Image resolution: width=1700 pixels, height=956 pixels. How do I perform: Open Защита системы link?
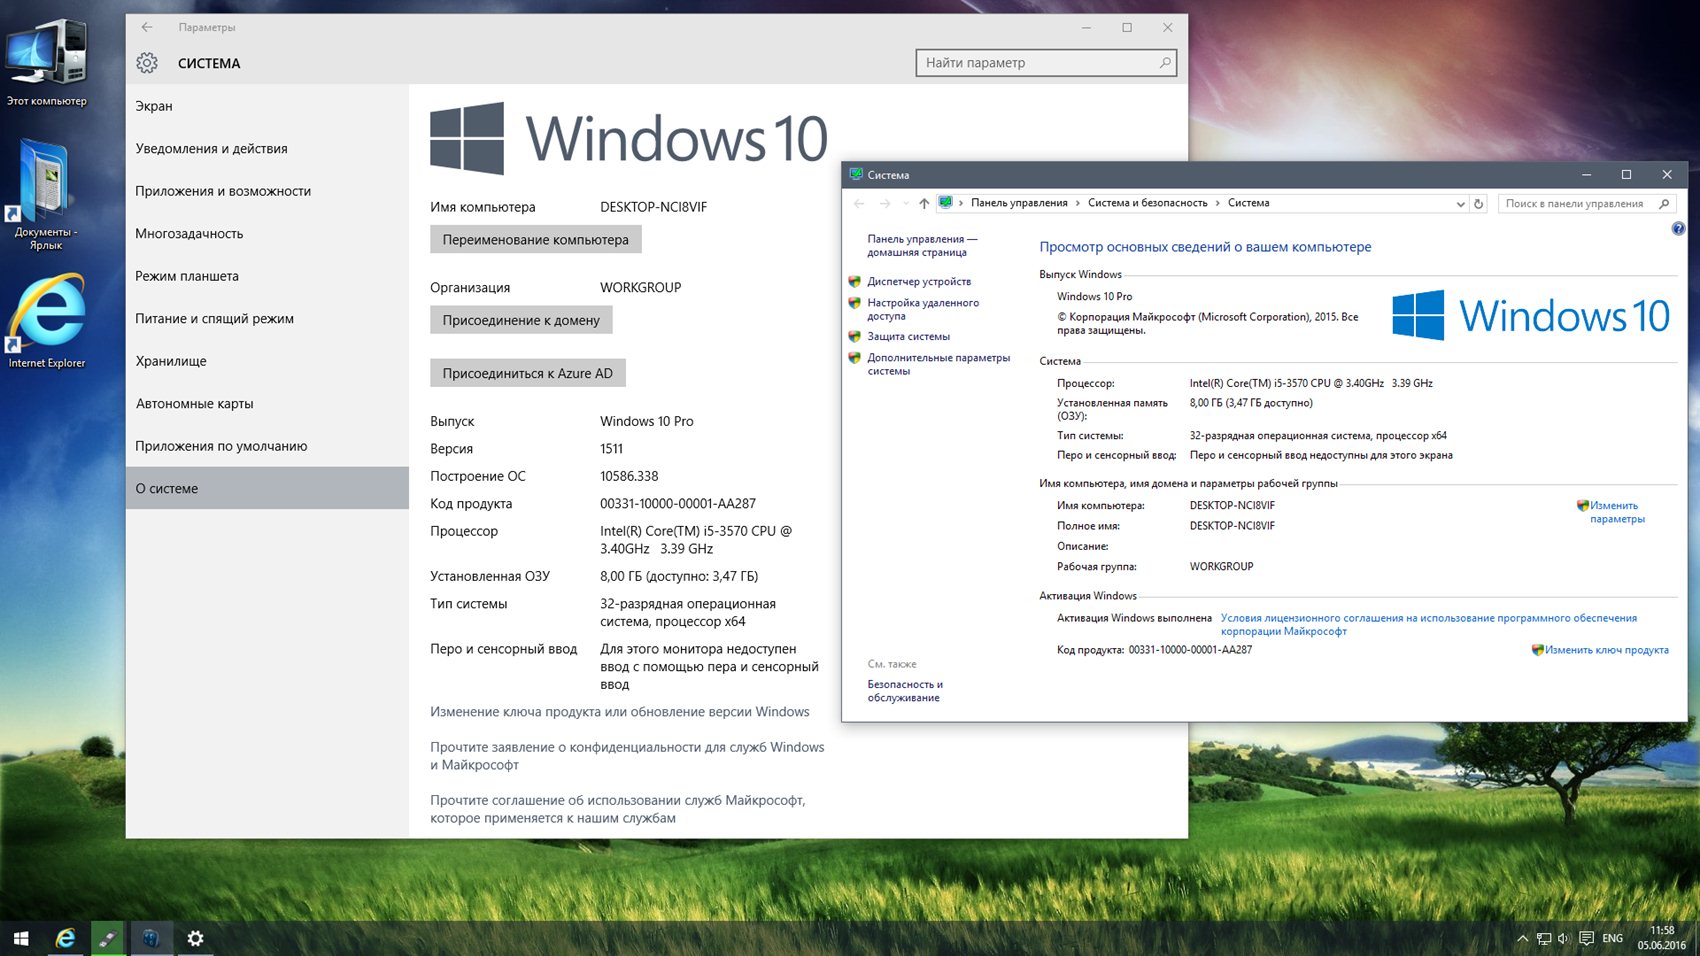pyautogui.click(x=908, y=337)
